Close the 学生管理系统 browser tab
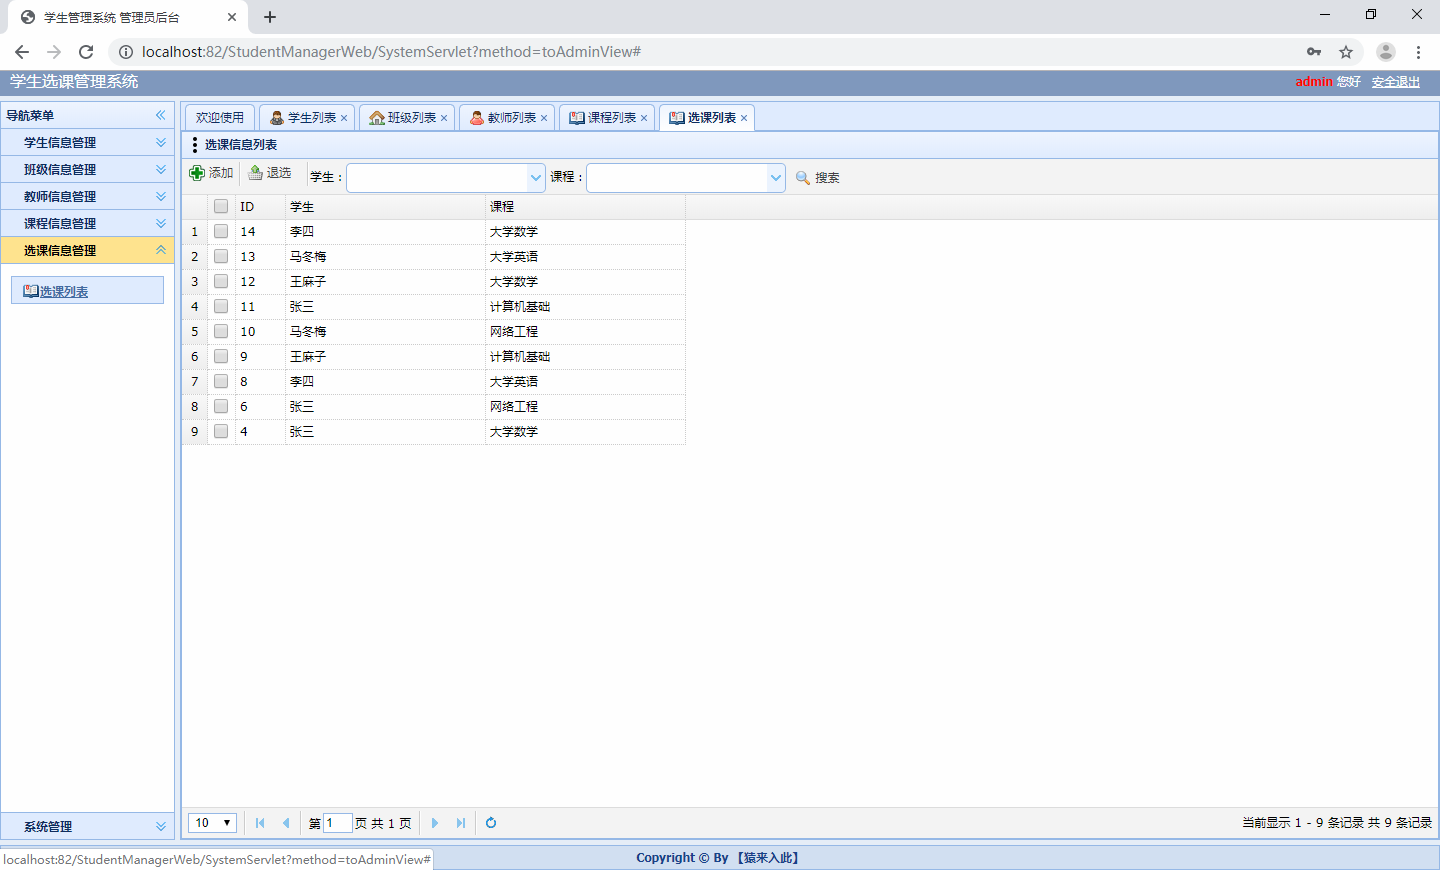The height and width of the screenshot is (889, 1440). click(x=232, y=17)
